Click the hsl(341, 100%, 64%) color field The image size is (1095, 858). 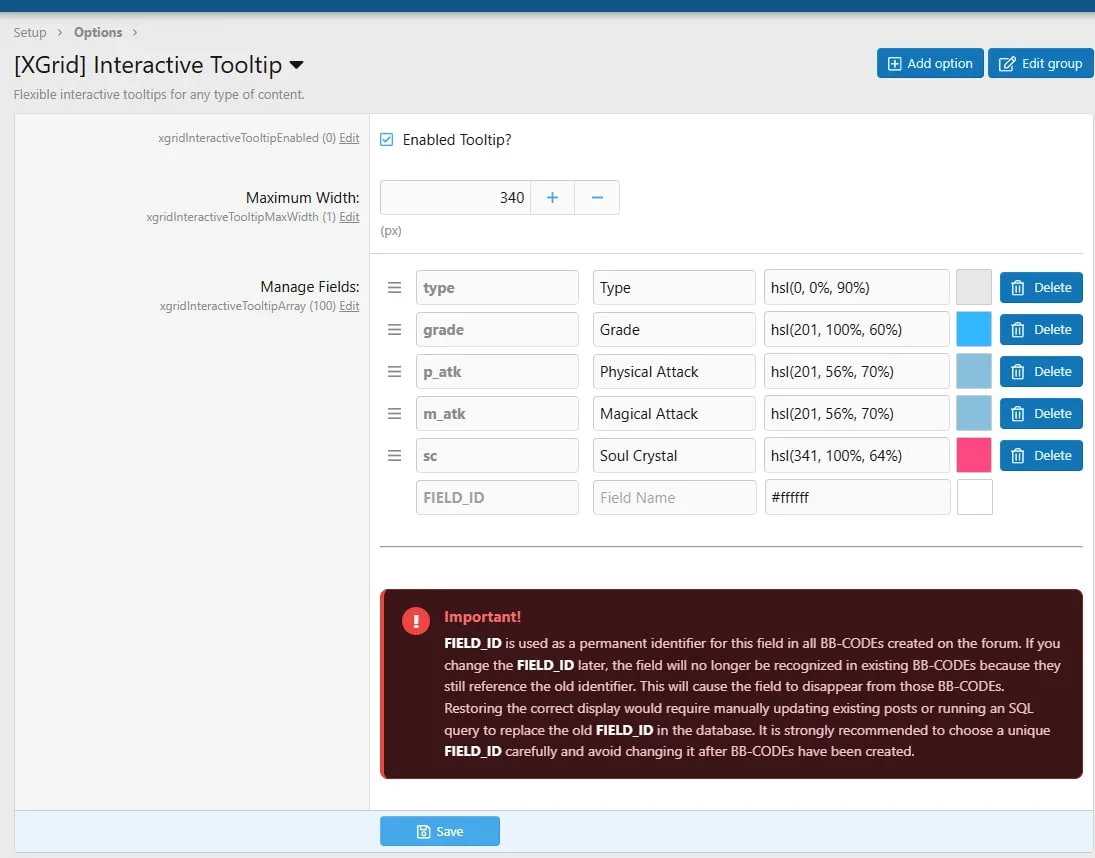pos(857,455)
